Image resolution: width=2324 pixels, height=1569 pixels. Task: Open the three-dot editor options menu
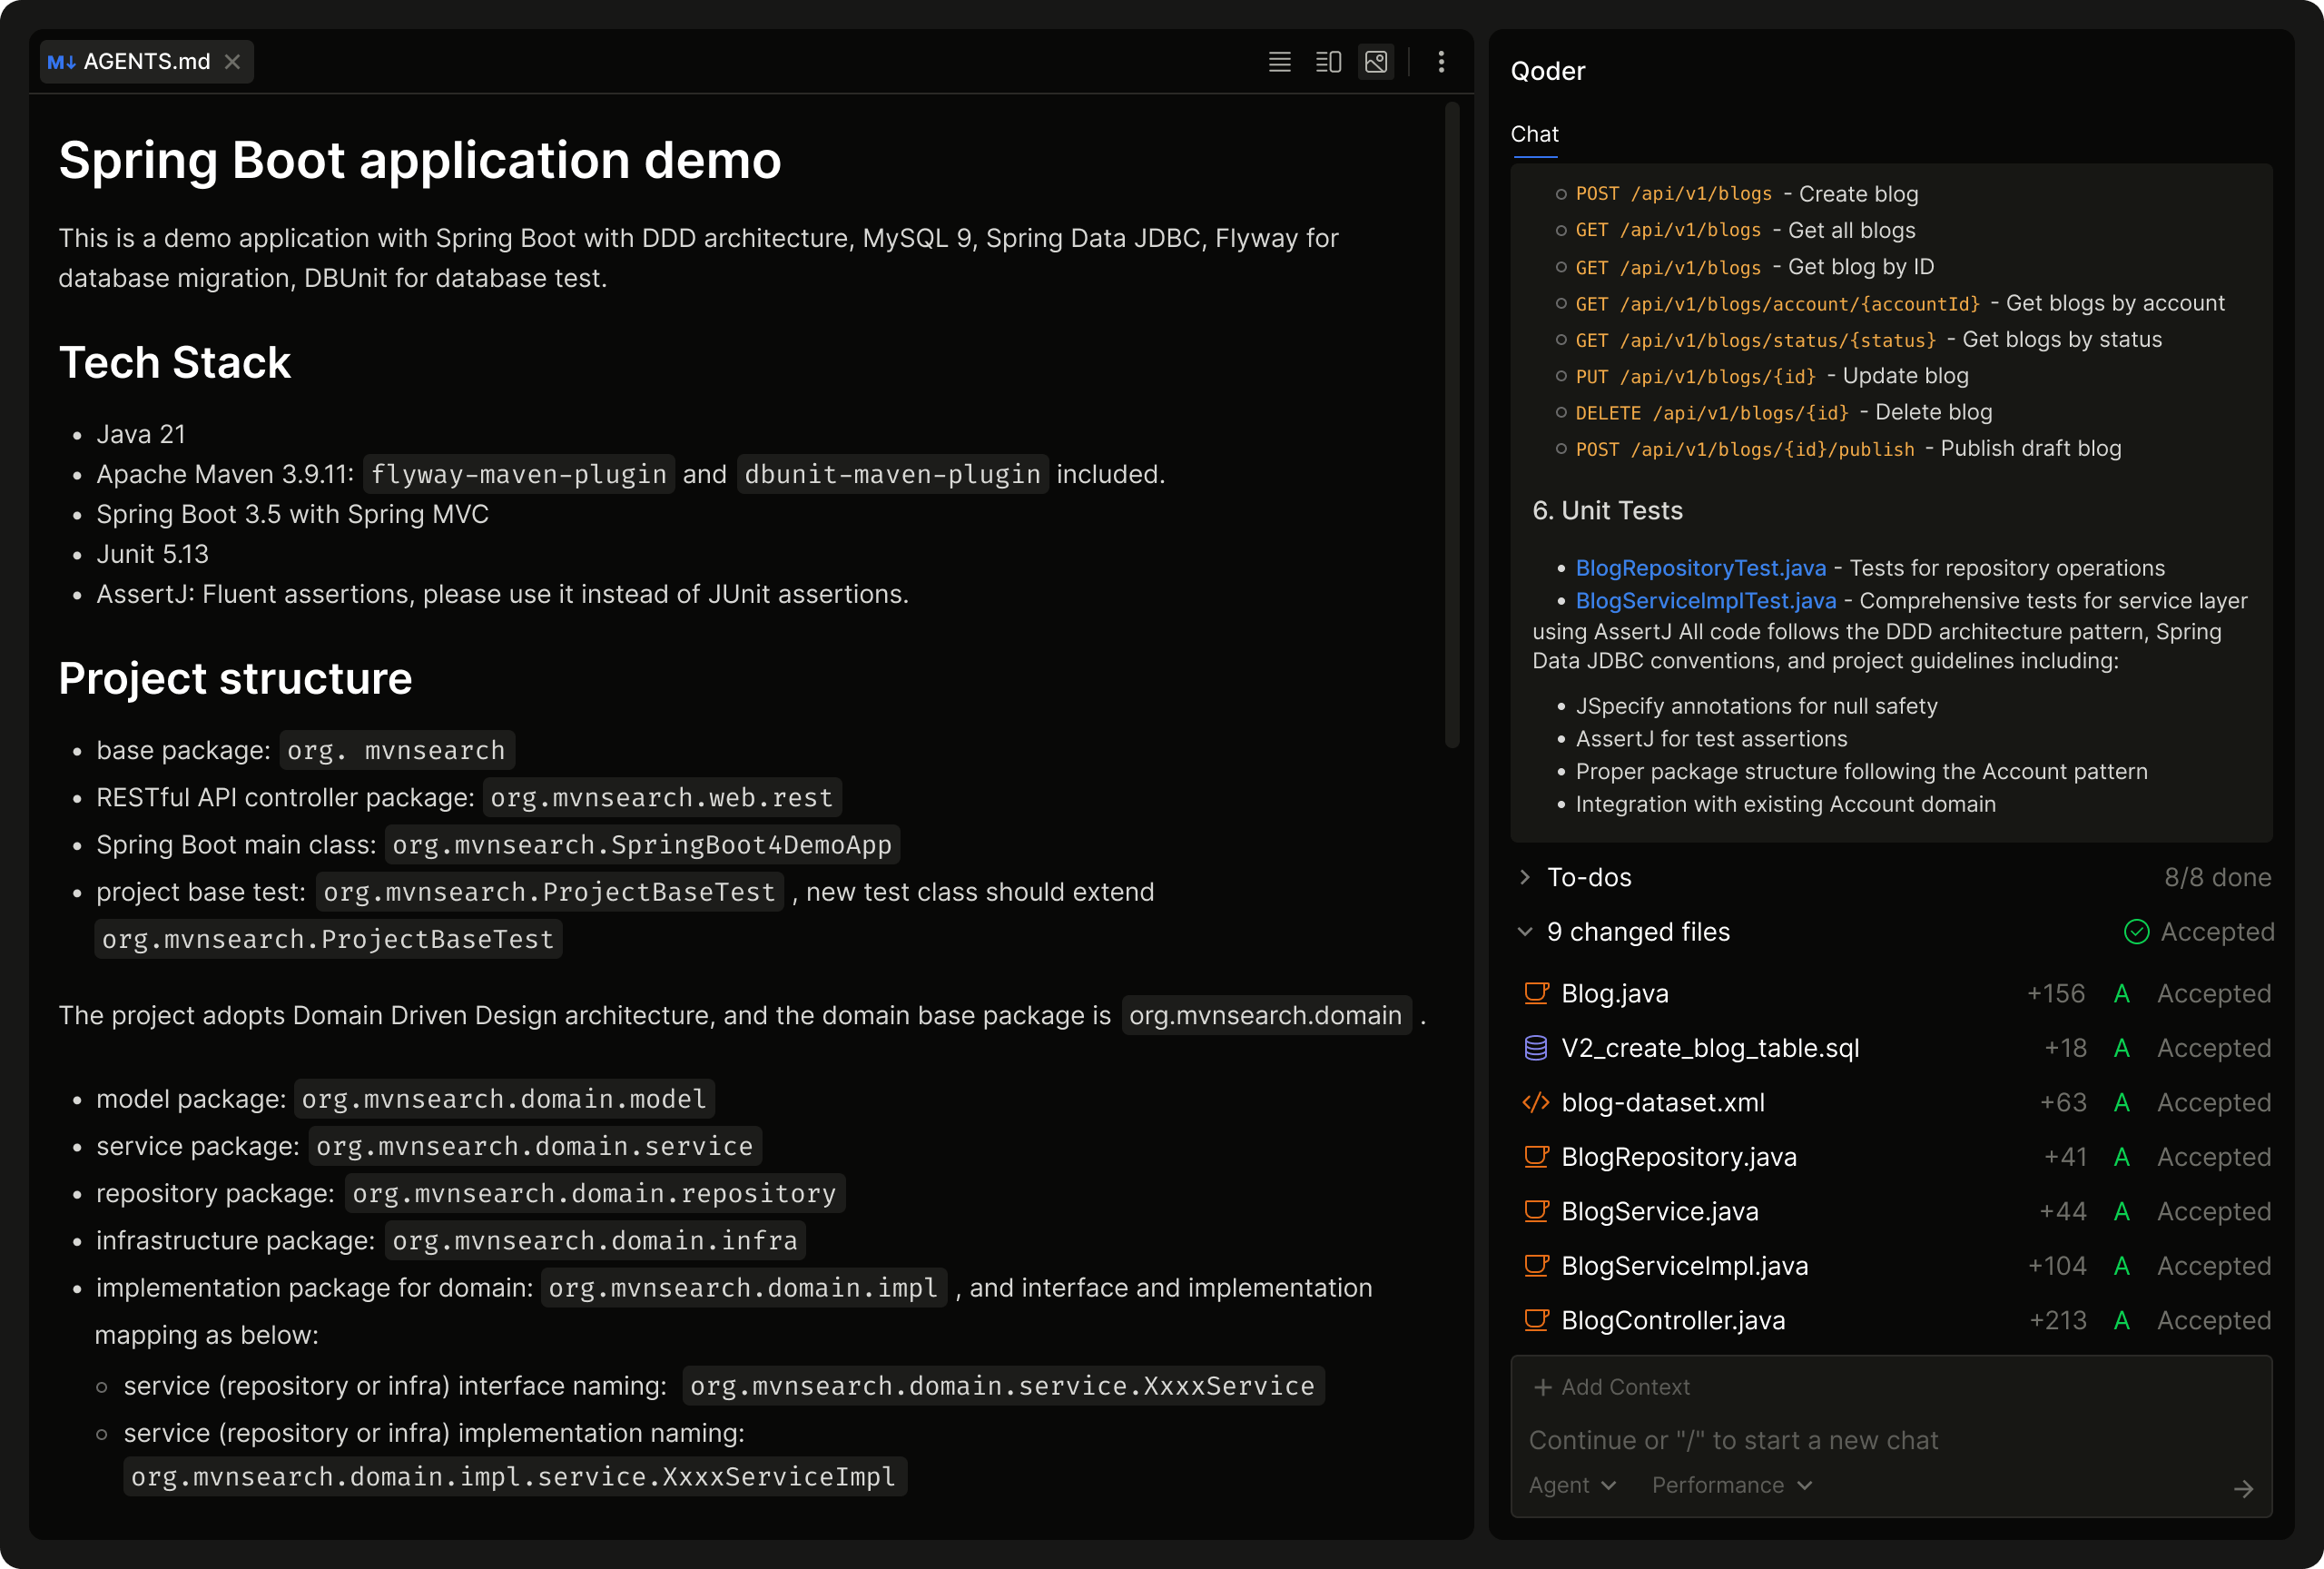1442,61
